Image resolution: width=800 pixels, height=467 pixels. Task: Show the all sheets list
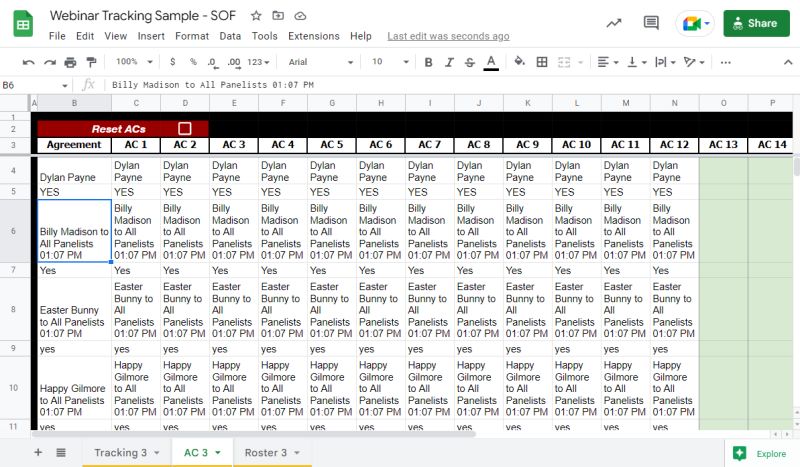coord(61,452)
